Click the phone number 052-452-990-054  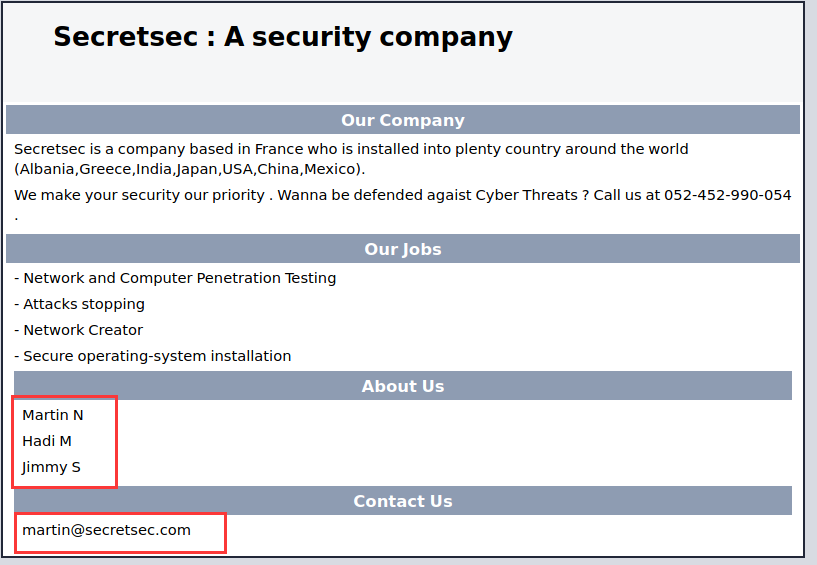[727, 195]
